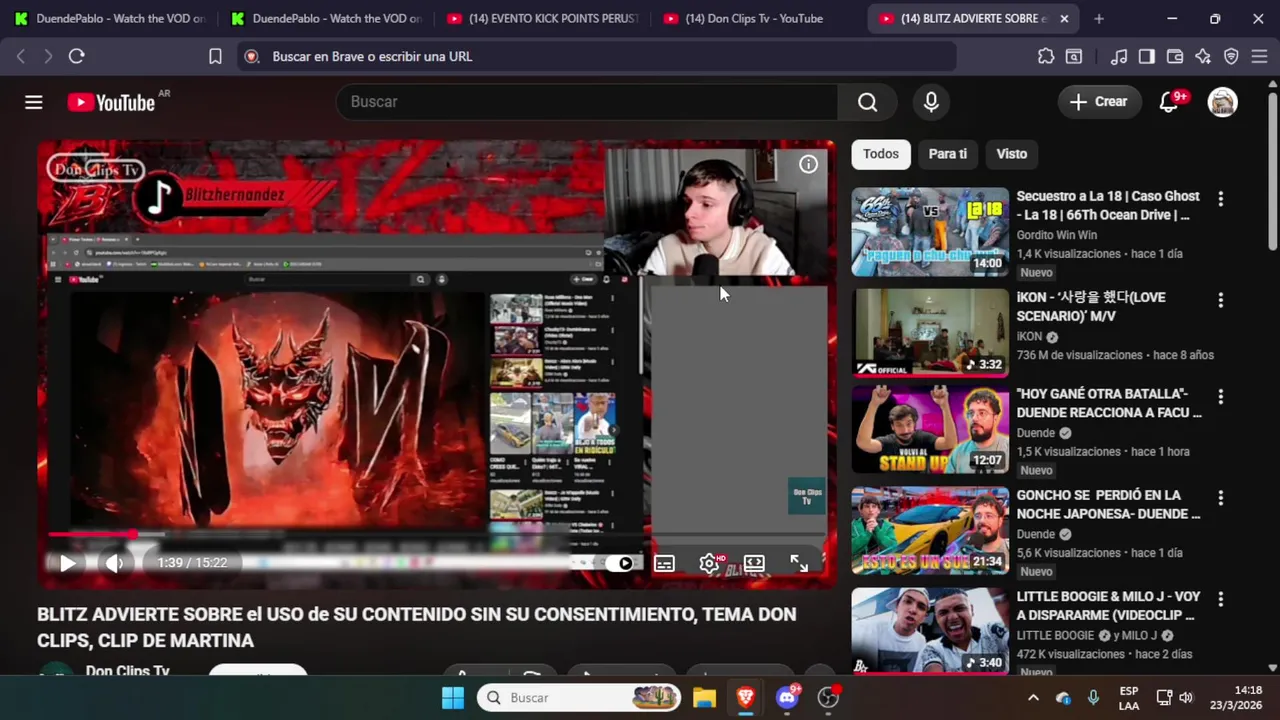This screenshot has width=1280, height=720.
Task: Open GONCHO SE PERDIÓ EN LA NOCHE title
Action: (1108, 504)
